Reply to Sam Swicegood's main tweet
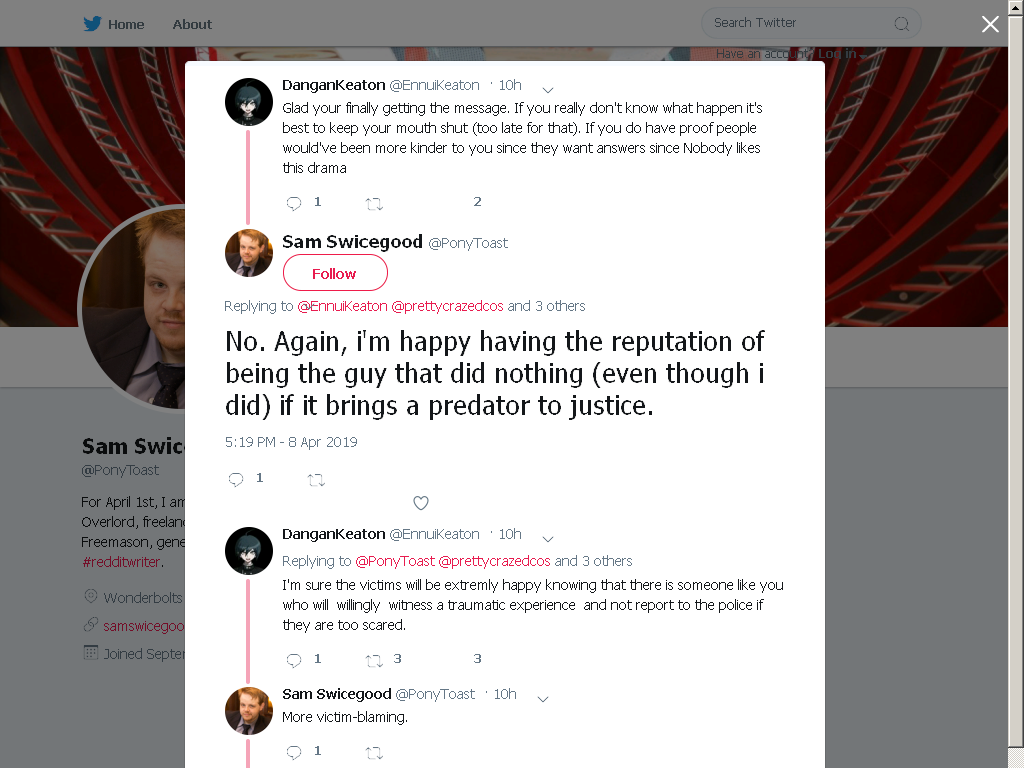The height and width of the screenshot is (768, 1024). point(236,479)
